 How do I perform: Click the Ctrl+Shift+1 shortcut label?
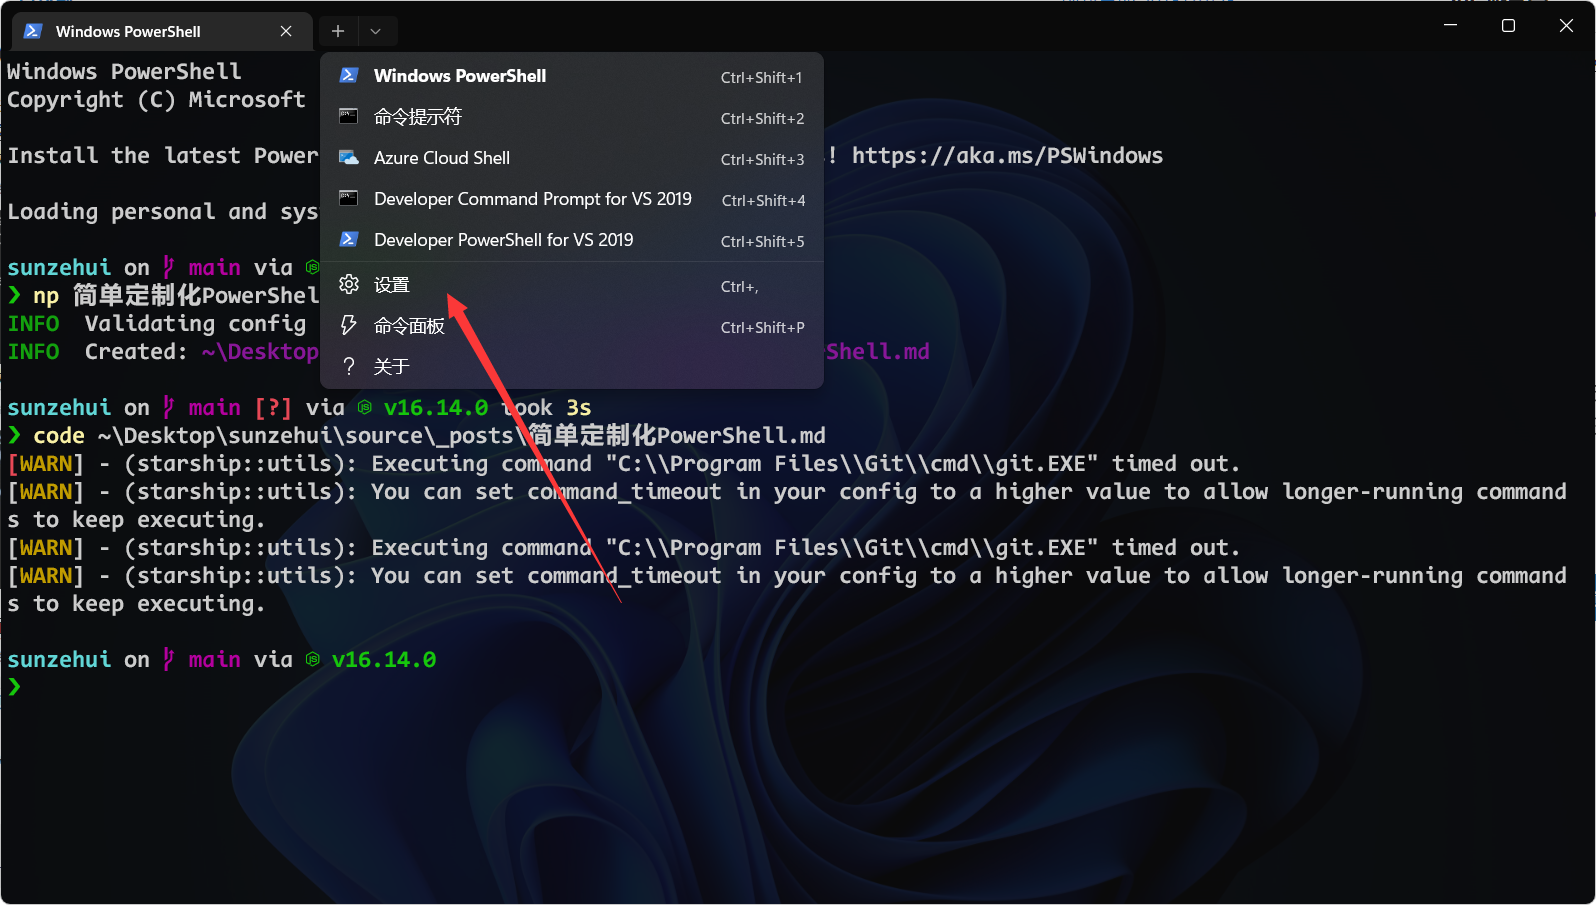(x=762, y=77)
